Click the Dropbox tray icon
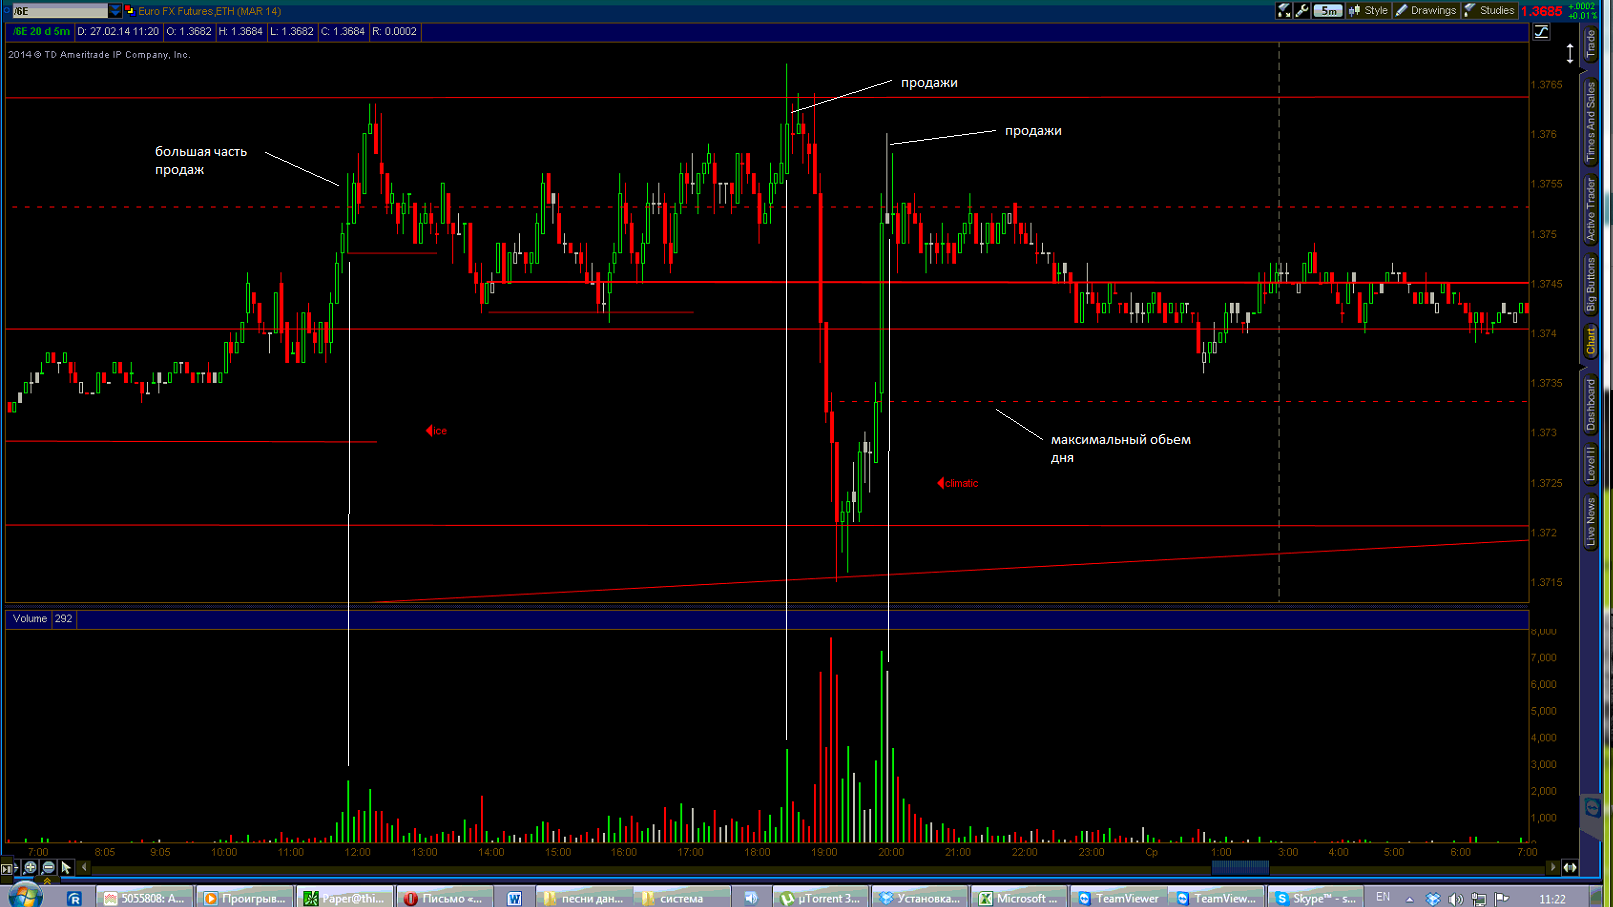Viewport: 1613px width, 907px height. click(1433, 899)
